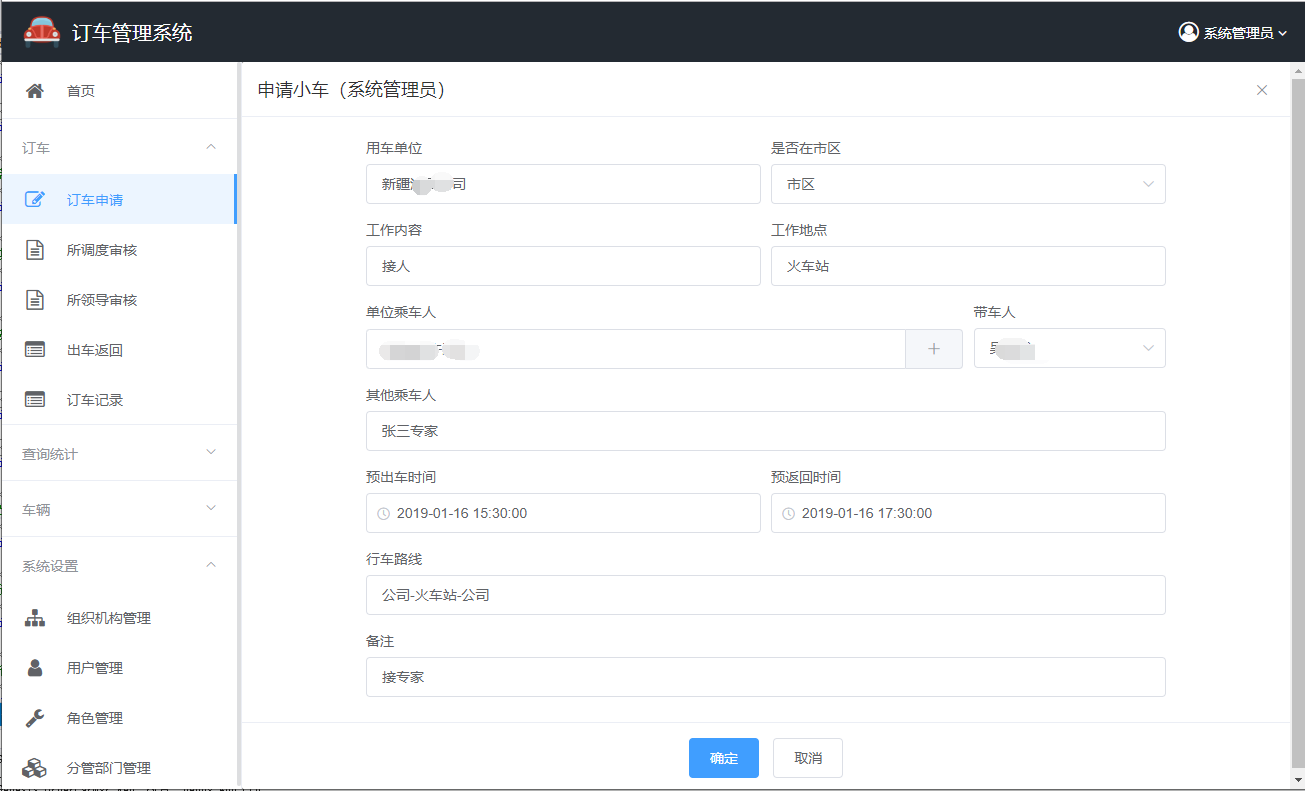
Task: Click the wrench icon for 角色管理
Action: pyautogui.click(x=35, y=718)
